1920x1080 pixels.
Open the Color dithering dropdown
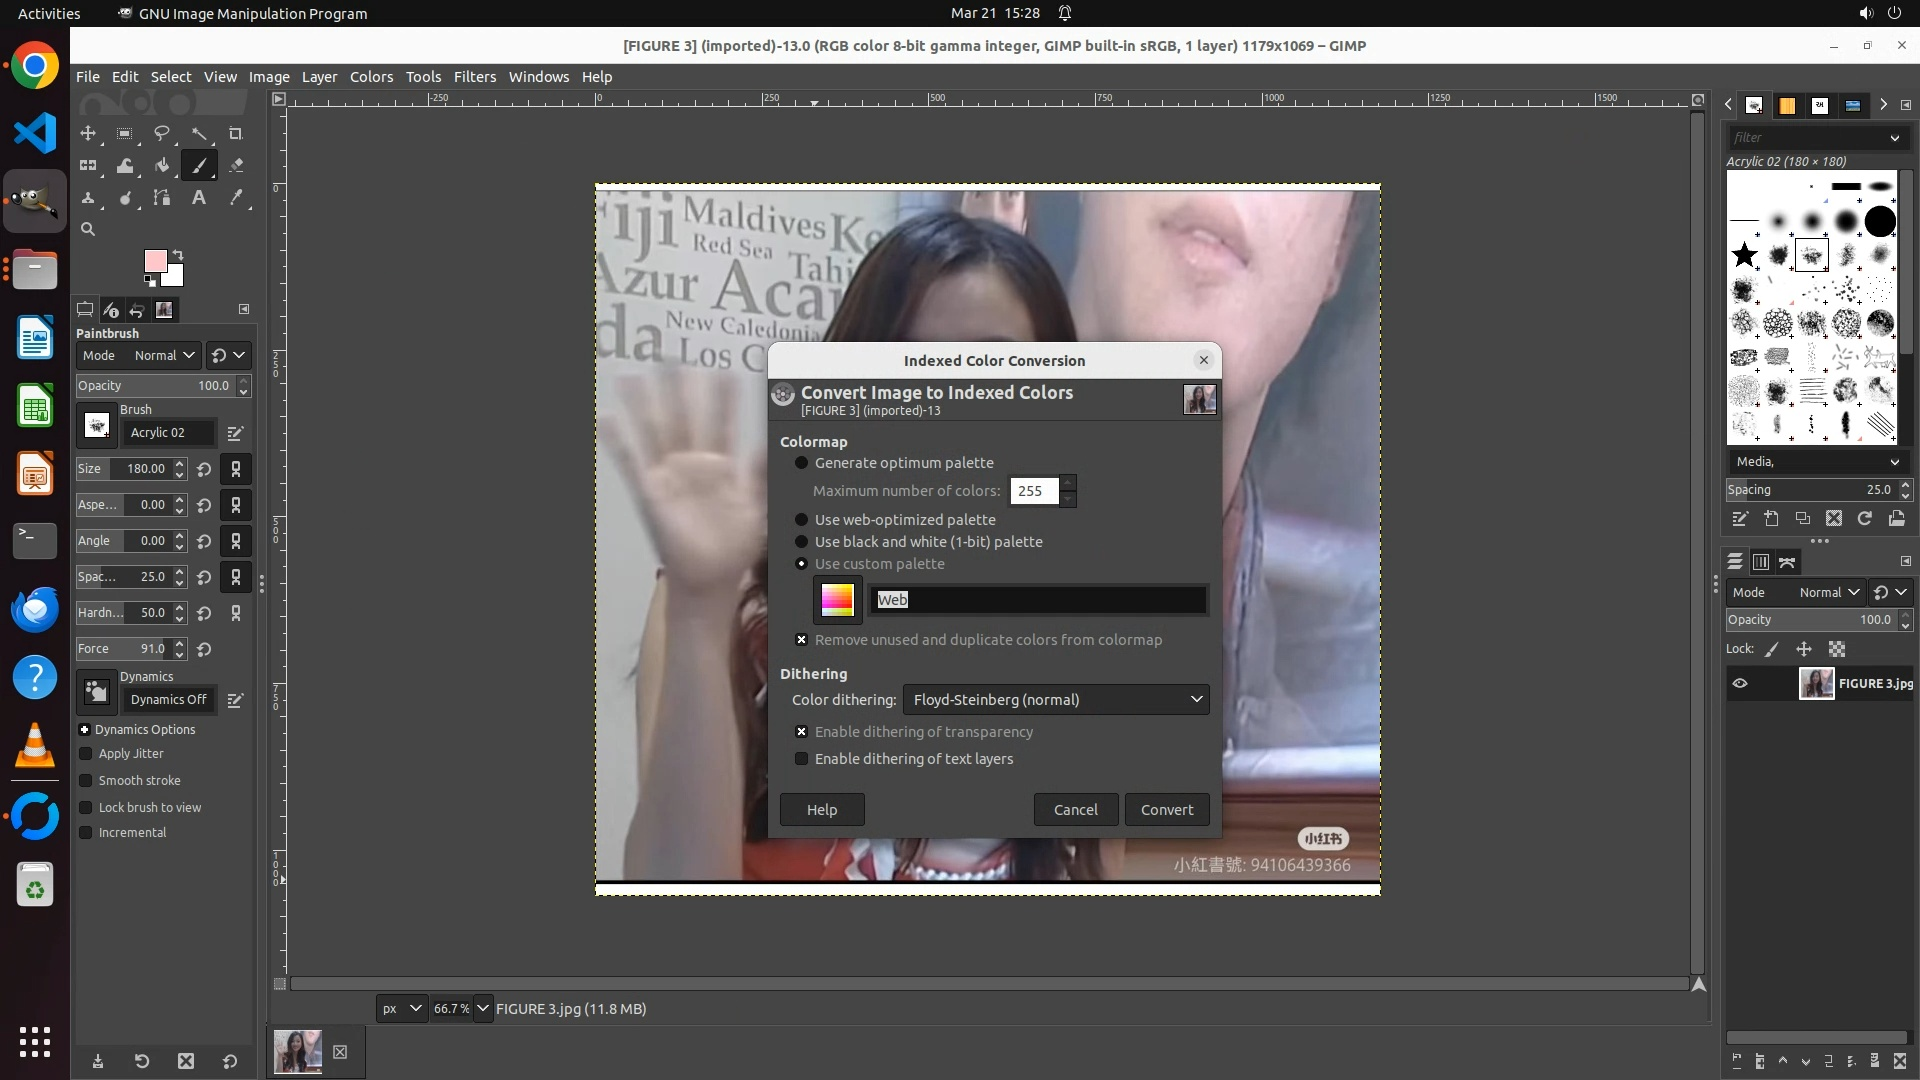[x=1055, y=700]
